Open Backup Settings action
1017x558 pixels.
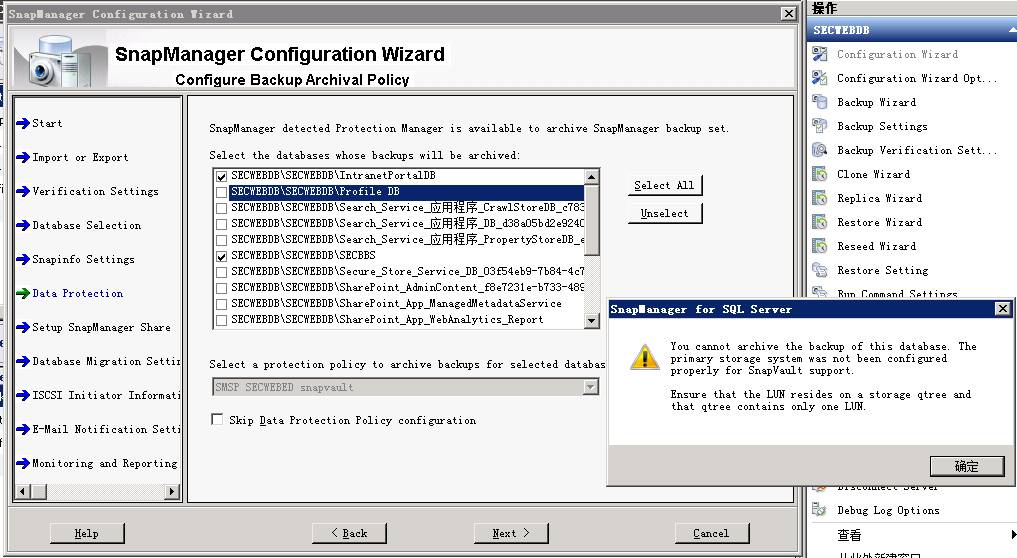coord(882,127)
